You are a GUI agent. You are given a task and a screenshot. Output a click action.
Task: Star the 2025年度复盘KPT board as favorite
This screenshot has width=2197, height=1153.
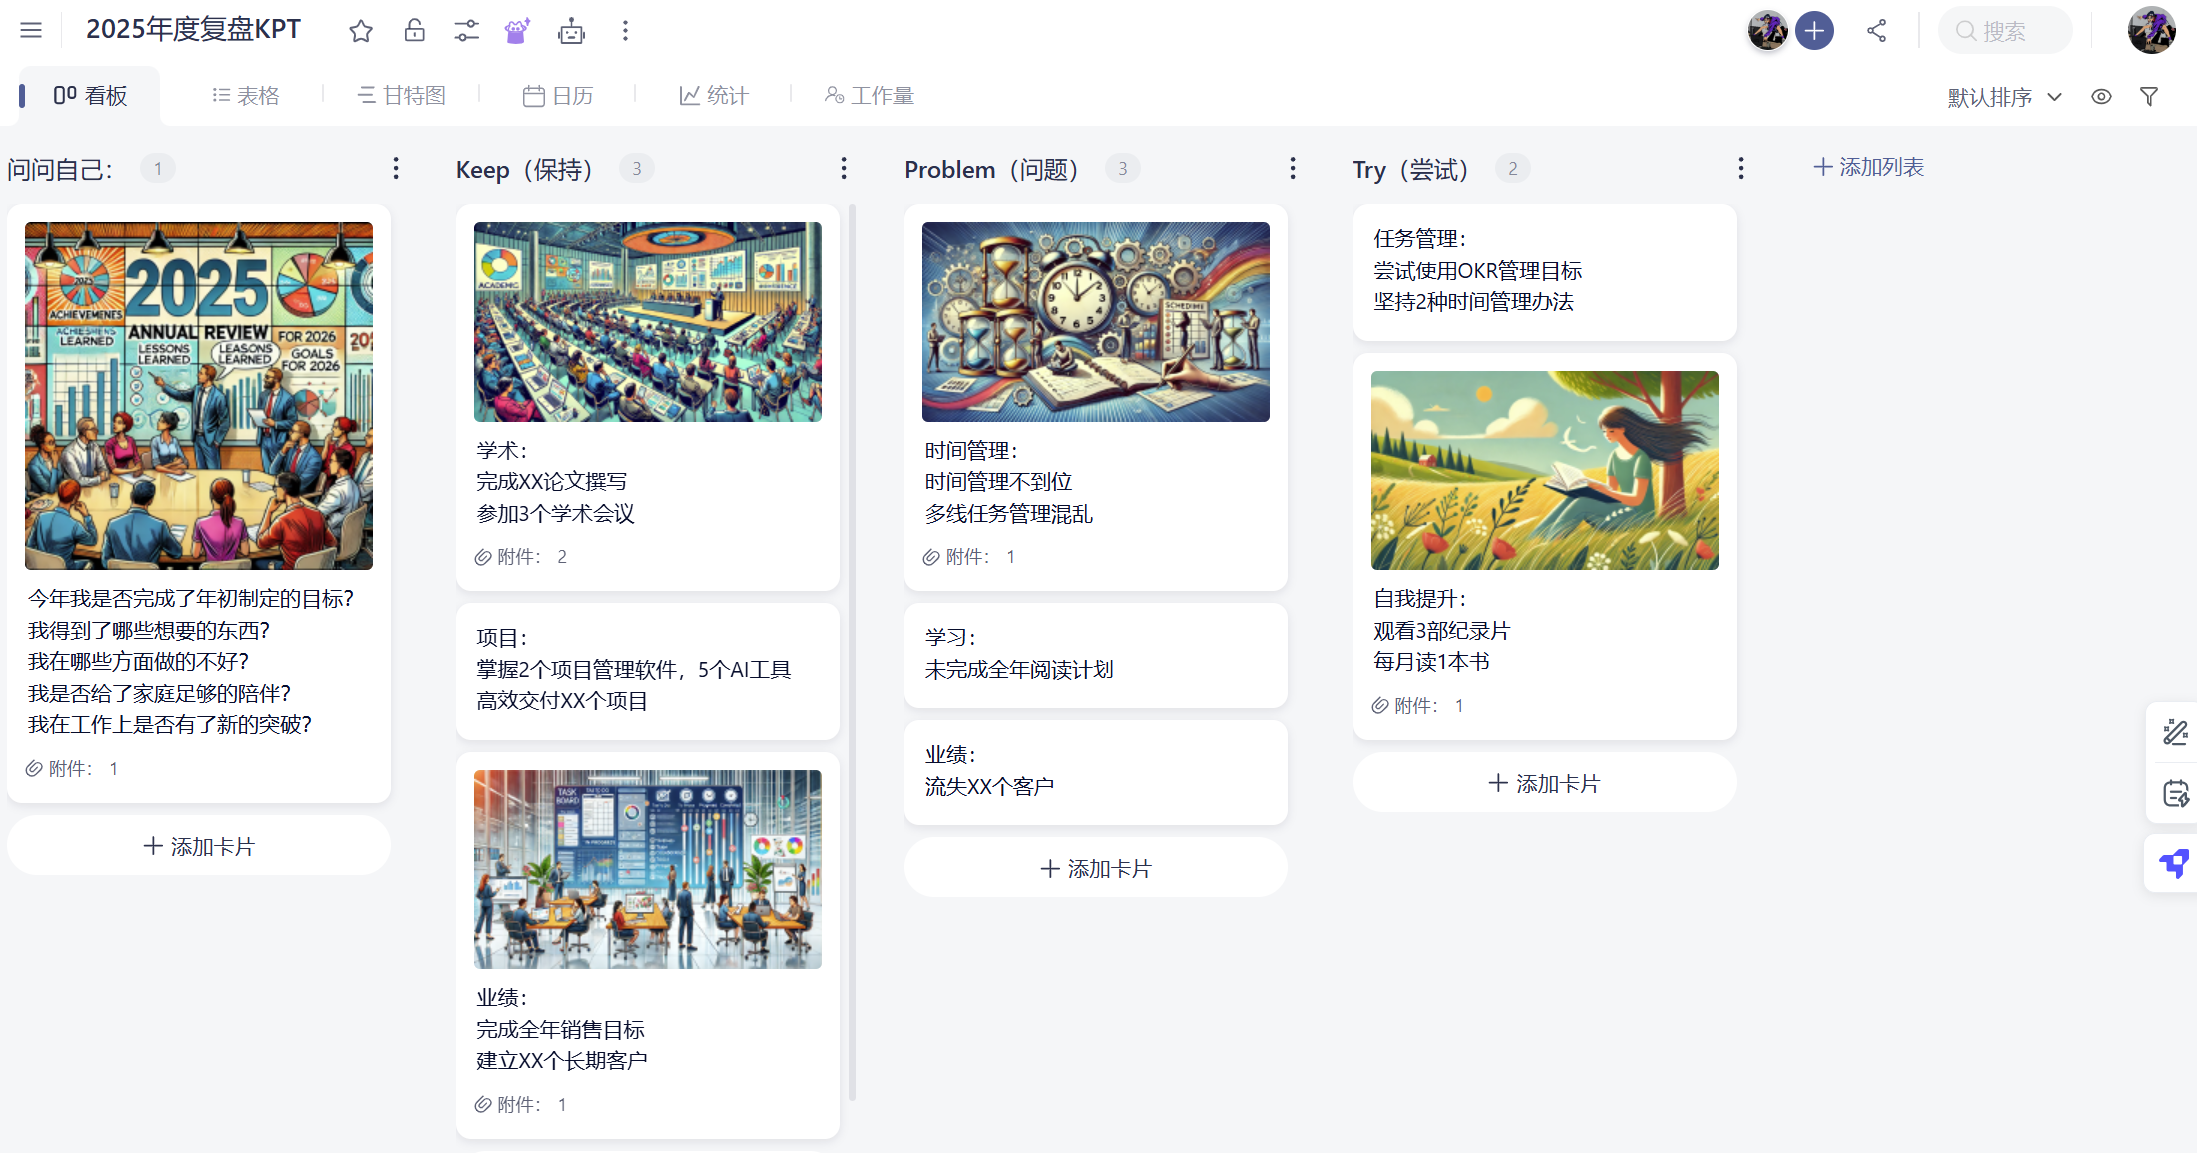coord(360,31)
